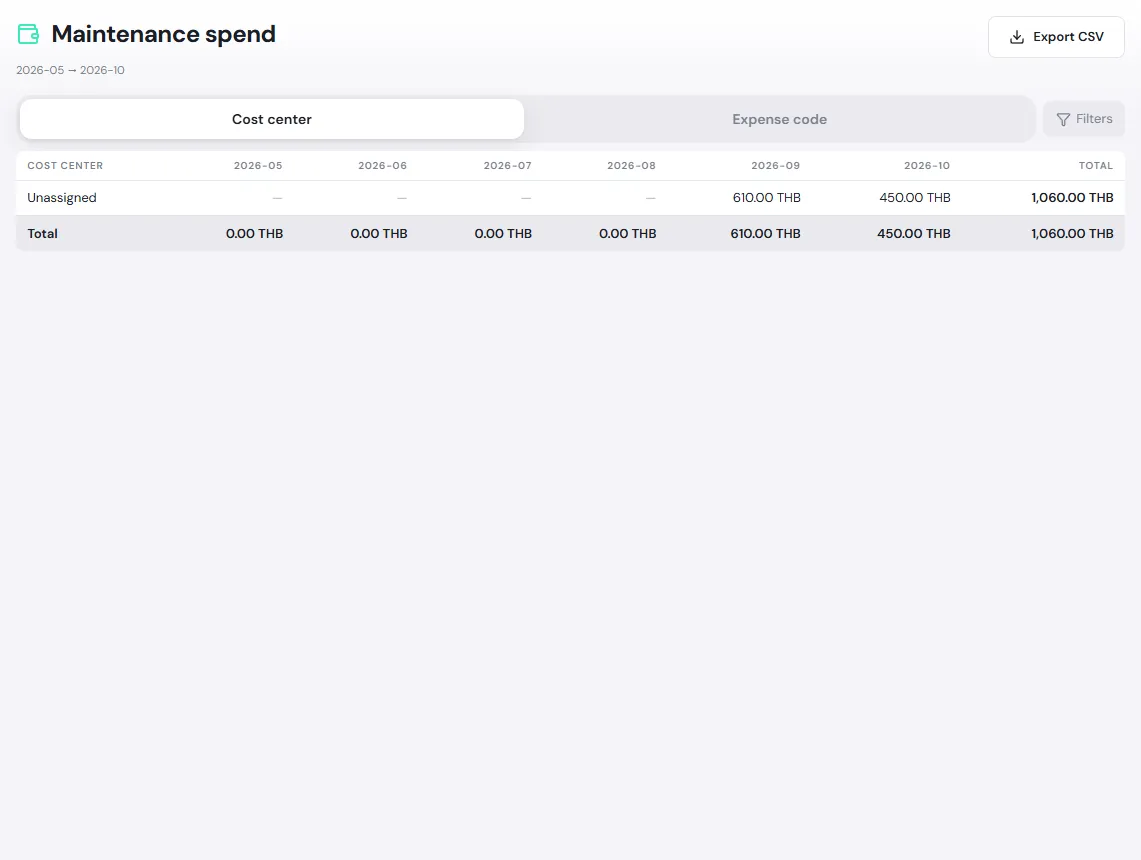1141x860 pixels.
Task: Click the 2026-07 column header
Action: (x=507, y=166)
